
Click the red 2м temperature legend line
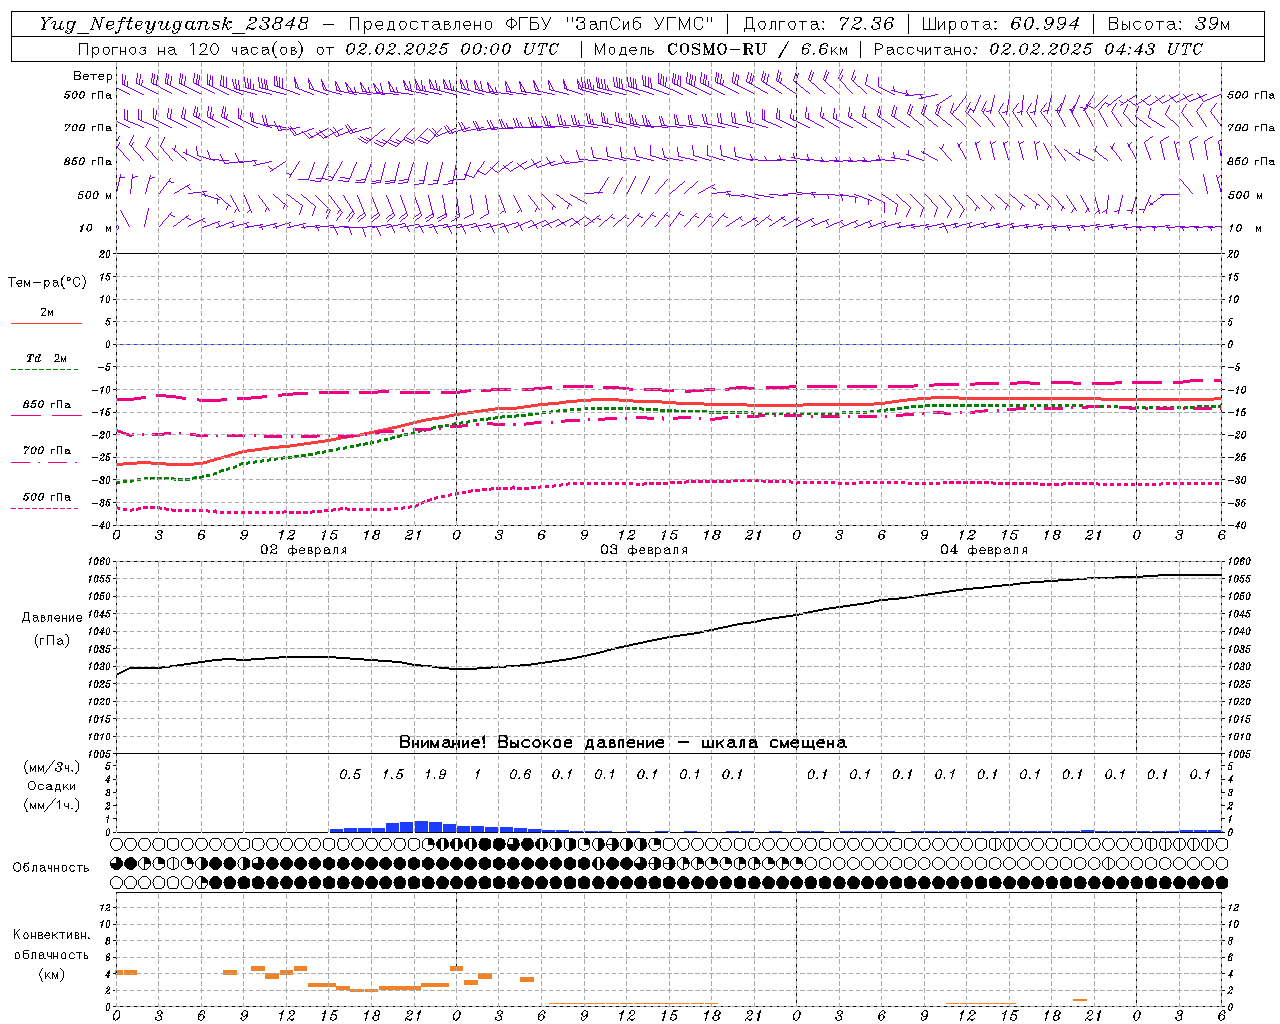46,324
